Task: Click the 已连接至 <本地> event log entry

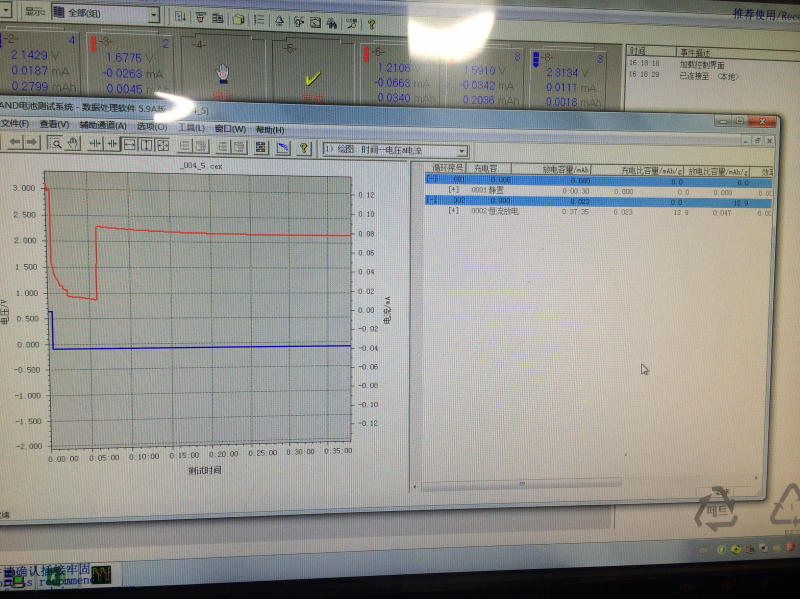Action: pos(709,76)
